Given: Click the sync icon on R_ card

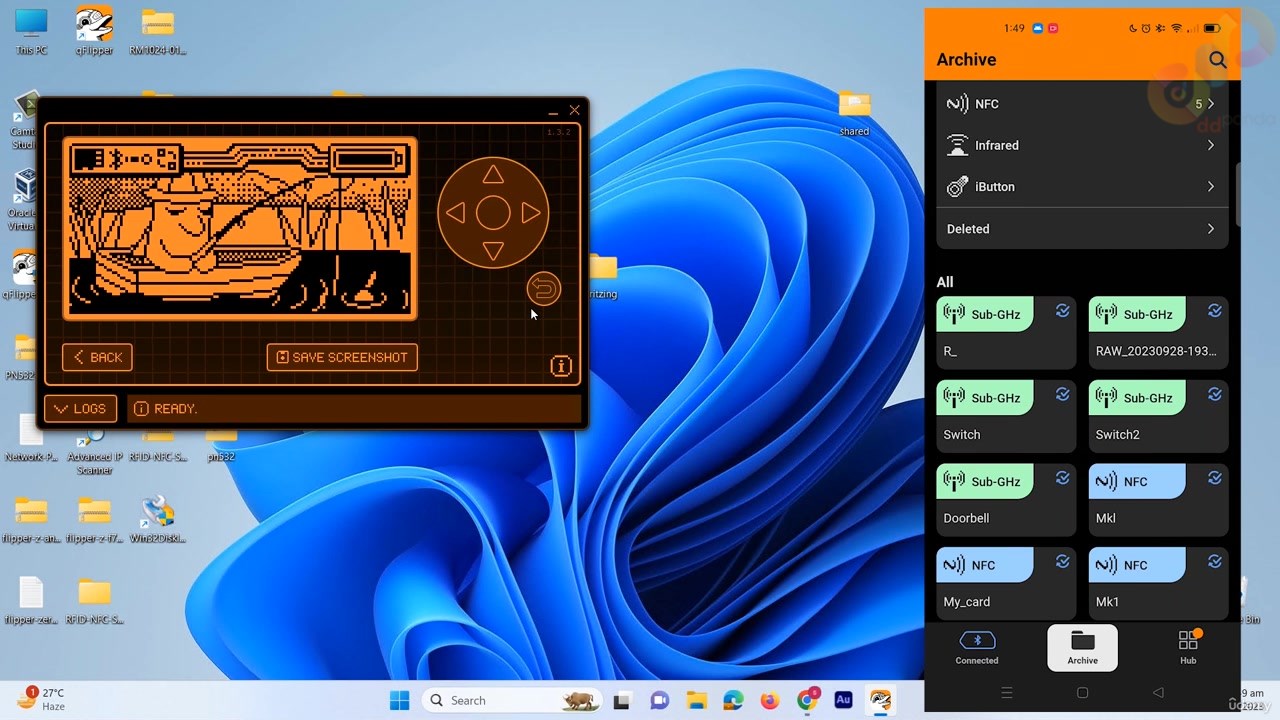Looking at the screenshot, I should [x=1062, y=311].
